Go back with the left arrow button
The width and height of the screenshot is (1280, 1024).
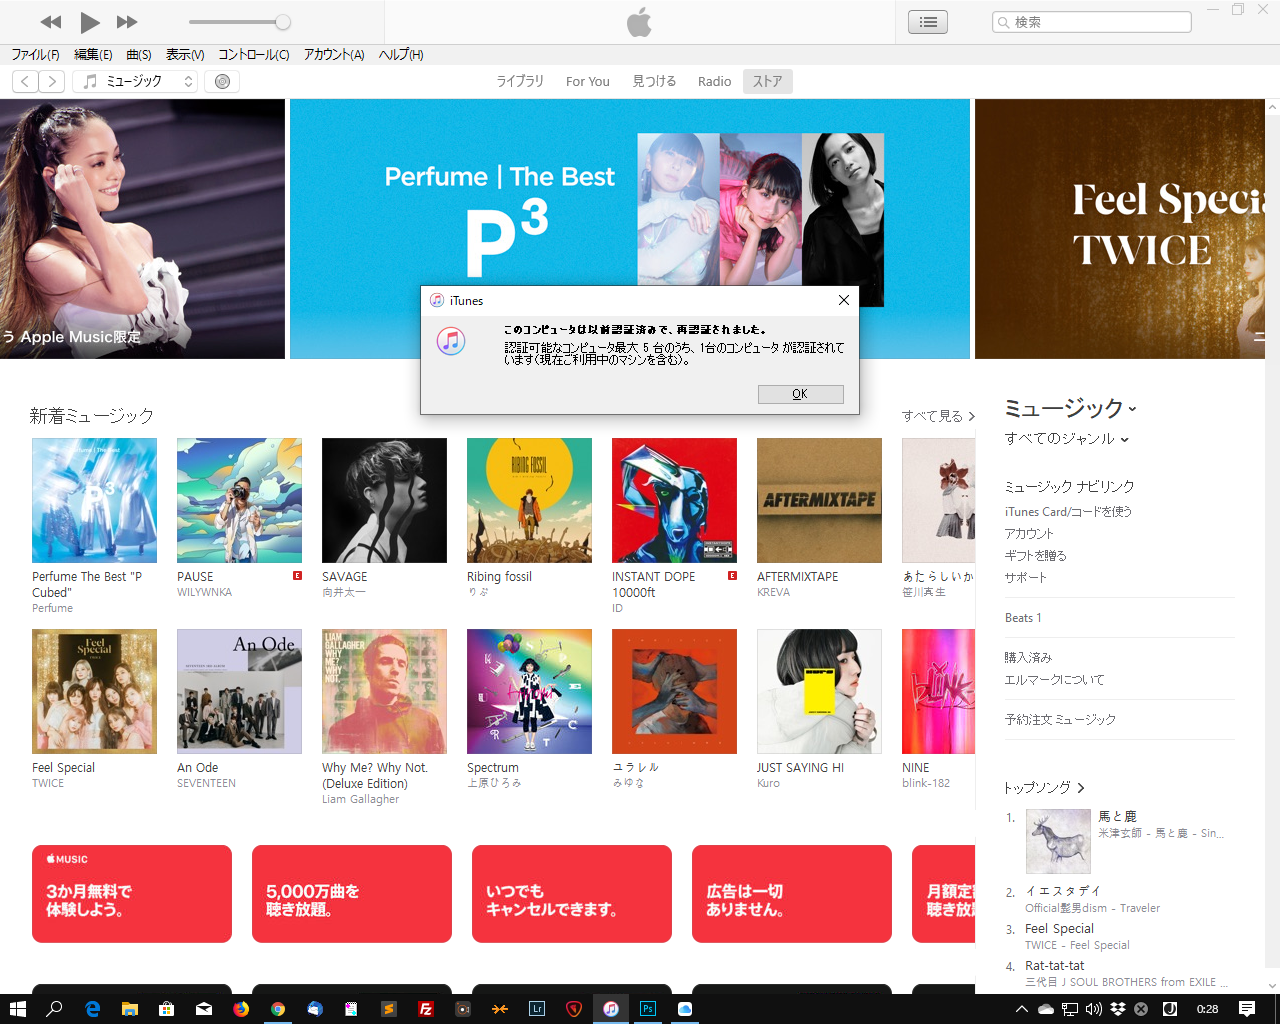(25, 82)
